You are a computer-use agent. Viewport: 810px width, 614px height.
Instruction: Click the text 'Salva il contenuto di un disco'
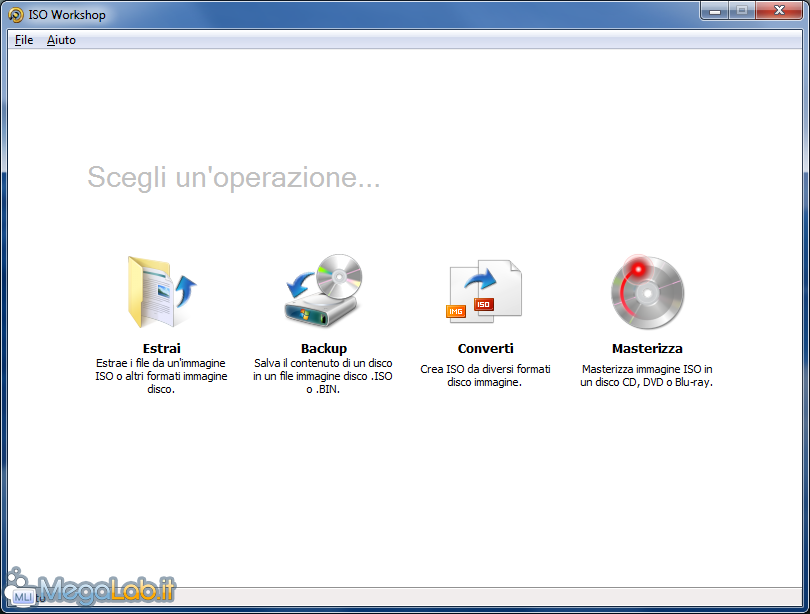coord(323,363)
